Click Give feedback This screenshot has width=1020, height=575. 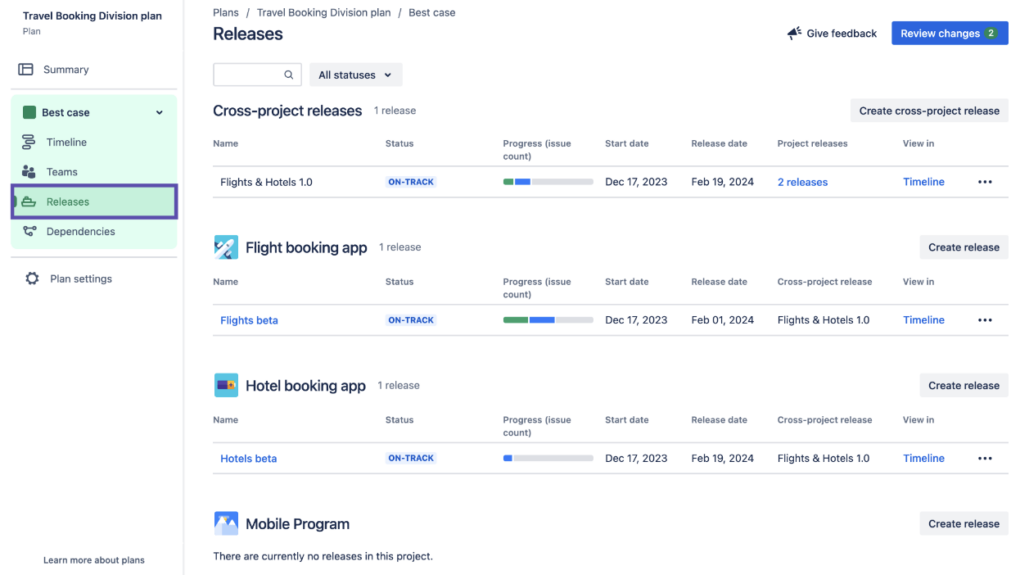(832, 33)
